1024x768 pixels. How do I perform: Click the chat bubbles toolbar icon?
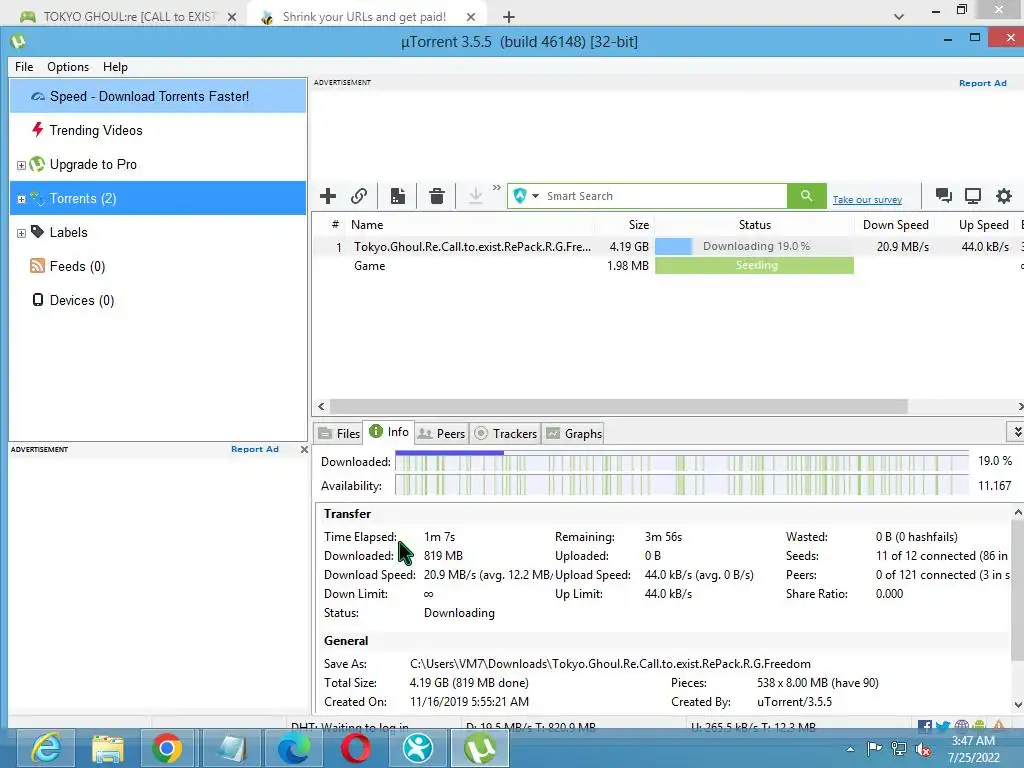pyautogui.click(x=943, y=195)
